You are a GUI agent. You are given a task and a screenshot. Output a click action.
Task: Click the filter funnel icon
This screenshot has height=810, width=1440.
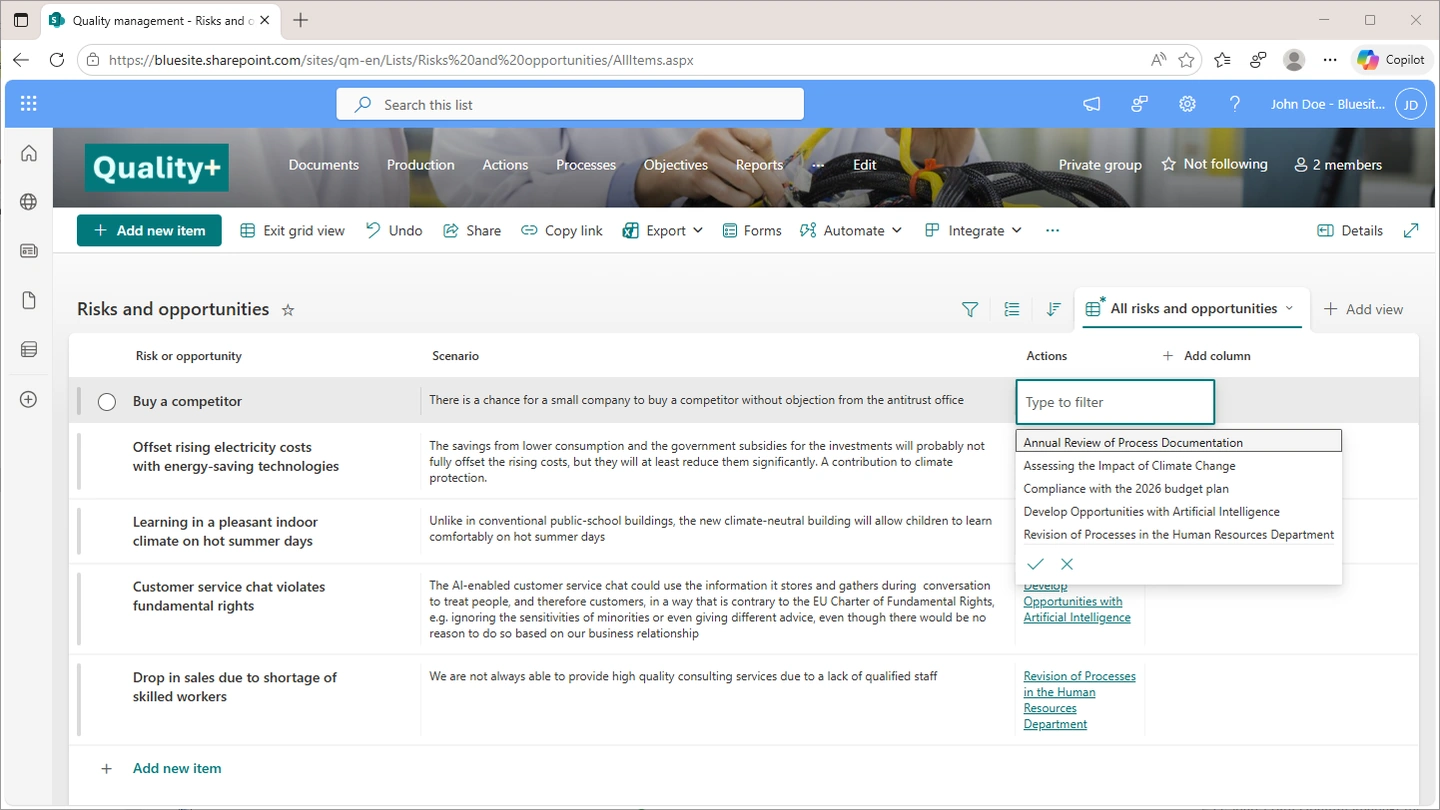click(969, 310)
